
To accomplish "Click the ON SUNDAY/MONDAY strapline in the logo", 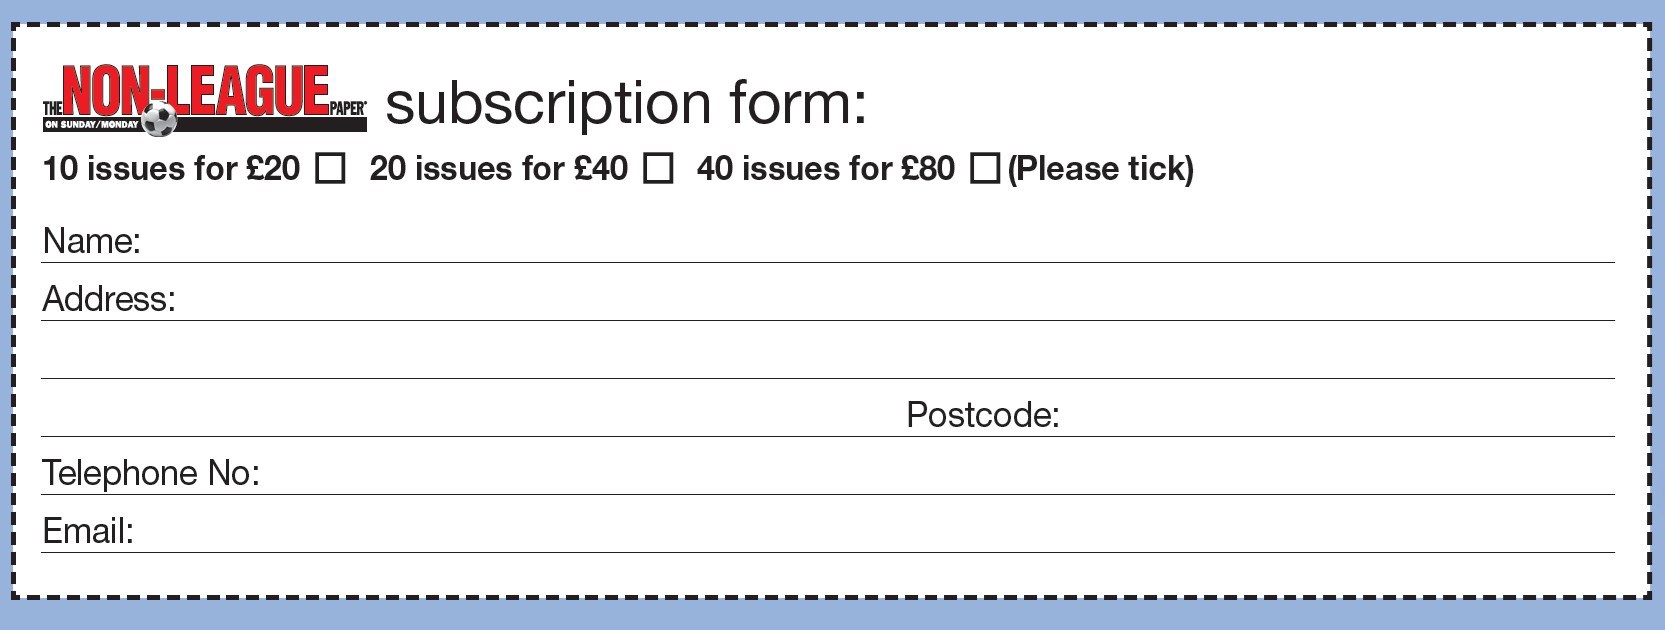I will 91,125.
